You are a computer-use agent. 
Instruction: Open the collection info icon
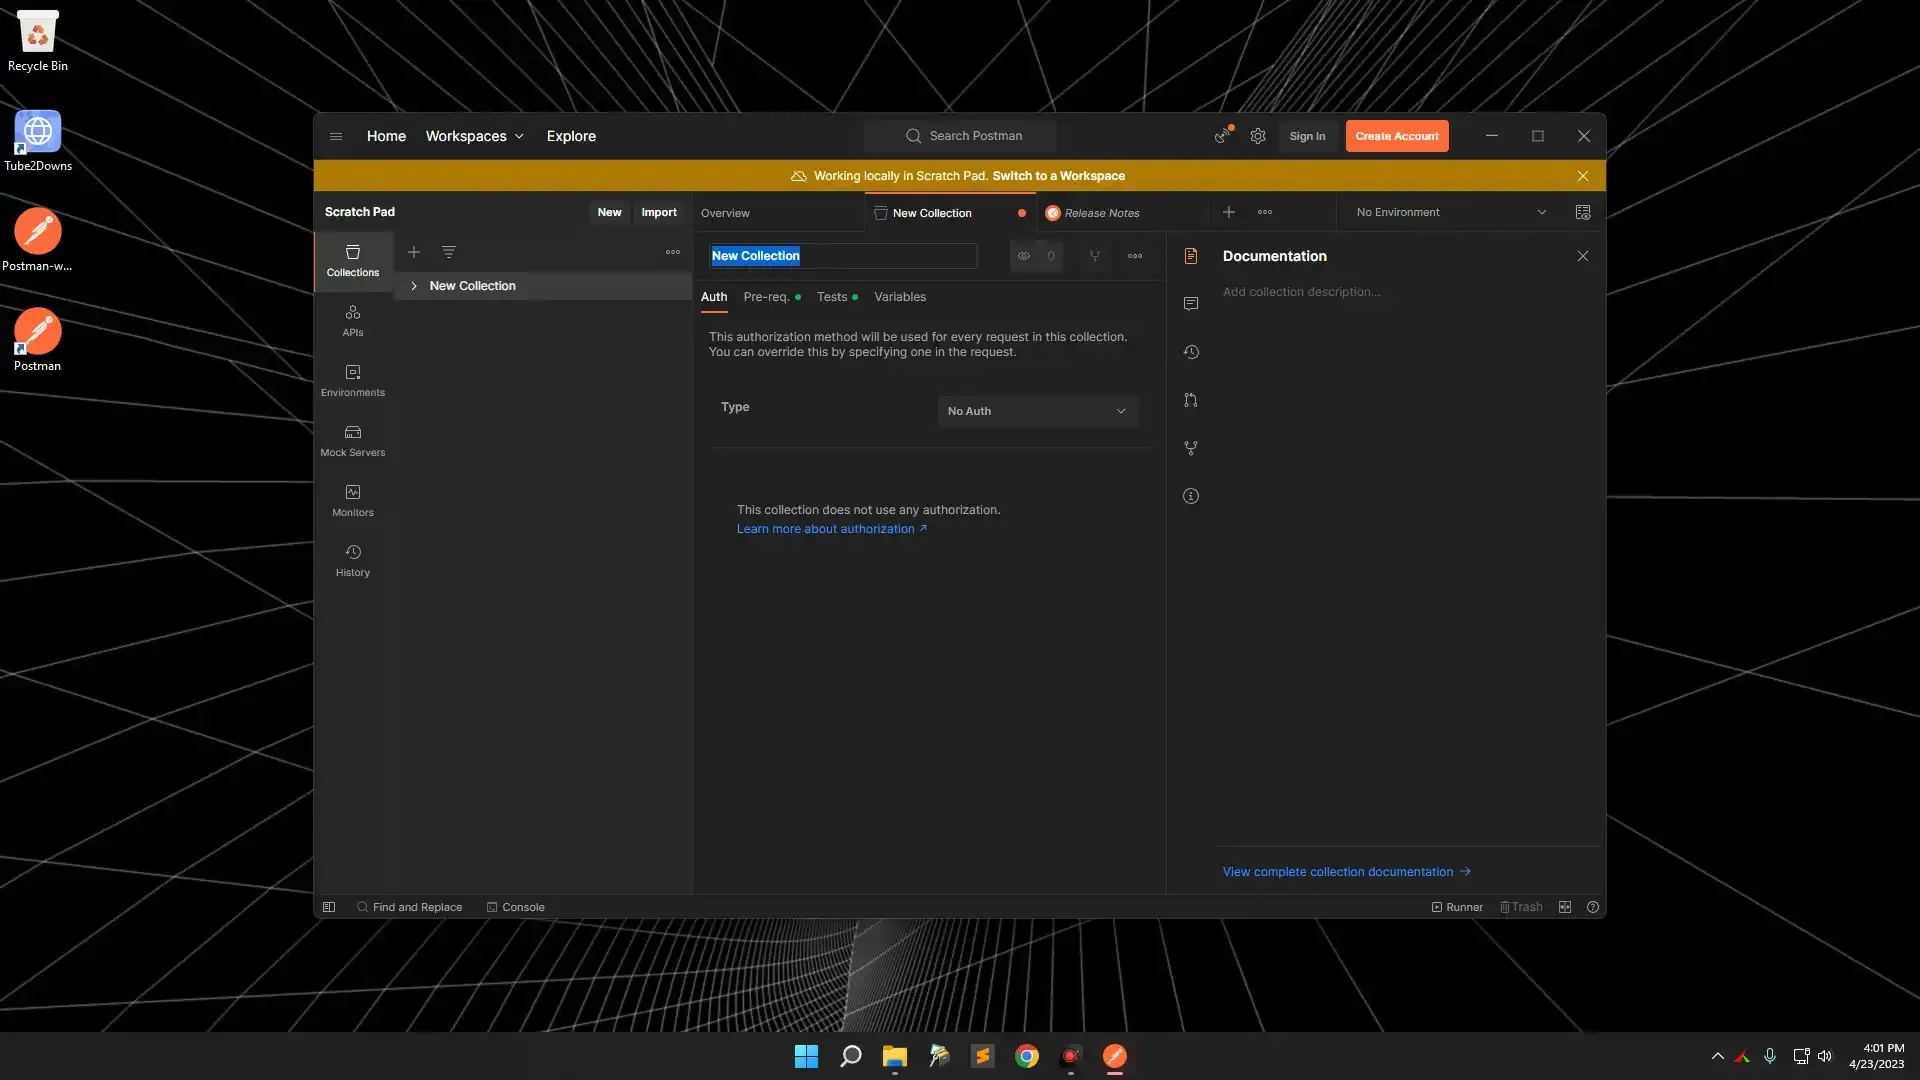[x=1190, y=496]
